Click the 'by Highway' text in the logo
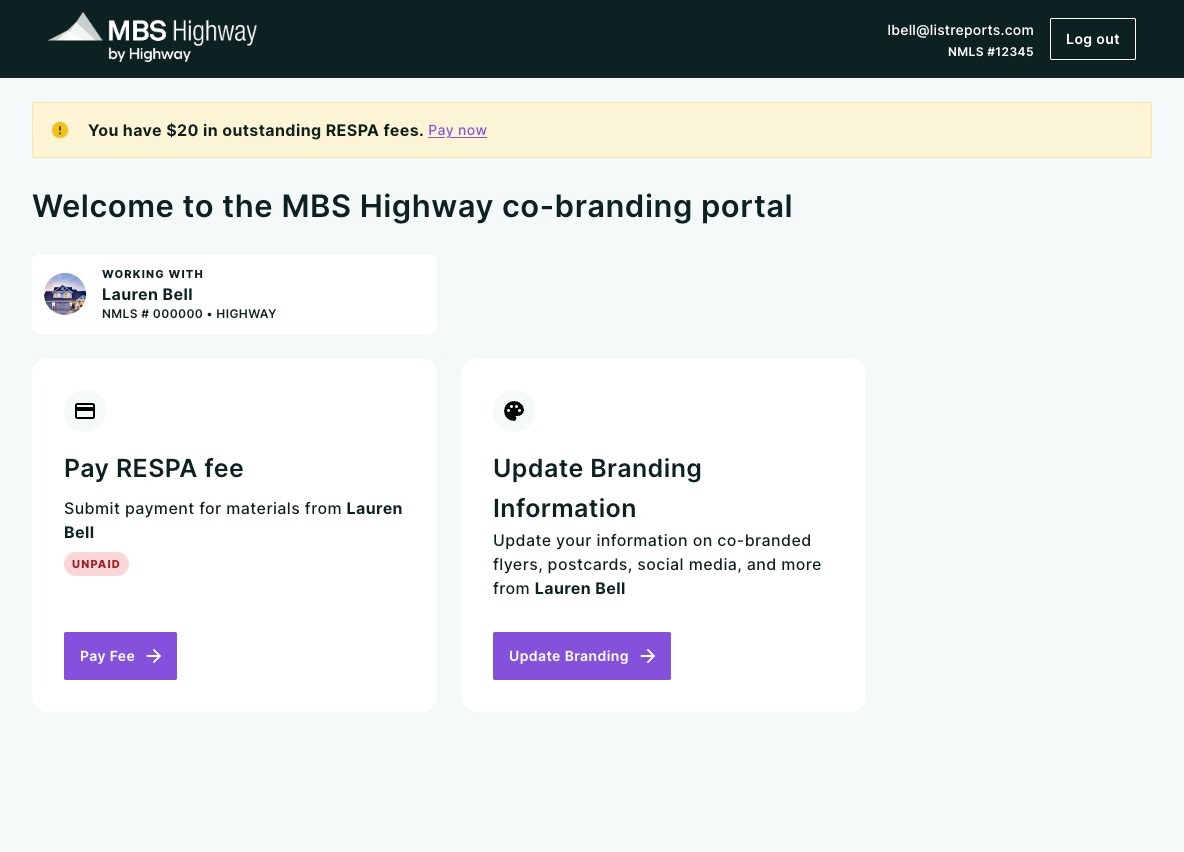Screen dimensions: 1184x852 click(x=150, y=54)
